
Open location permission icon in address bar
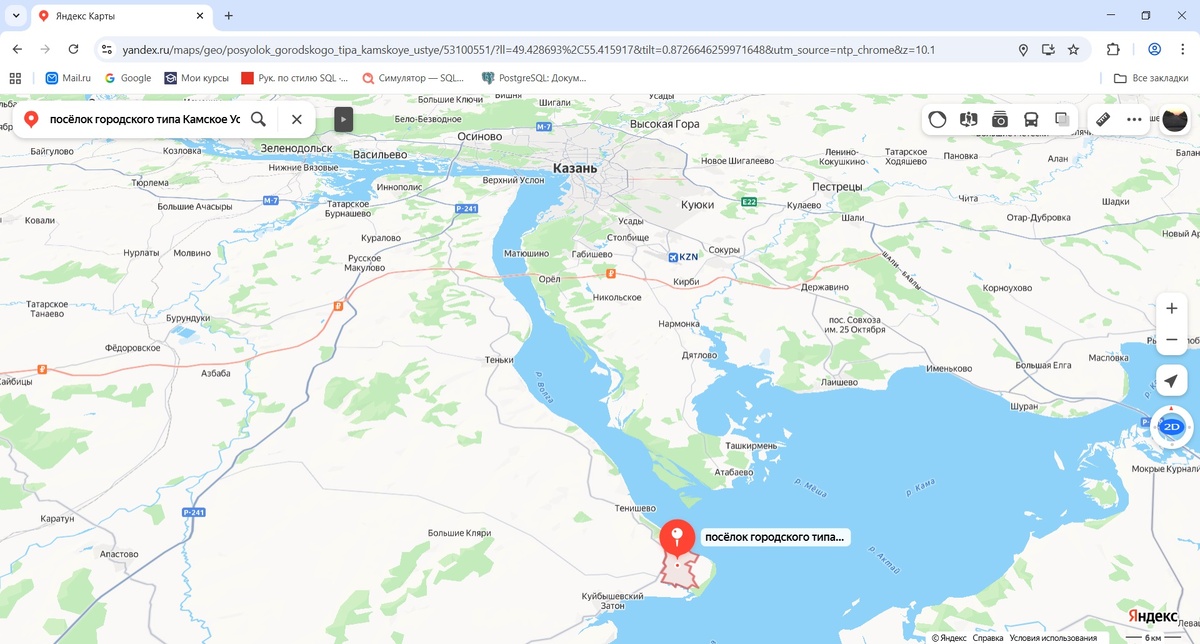tap(1023, 49)
